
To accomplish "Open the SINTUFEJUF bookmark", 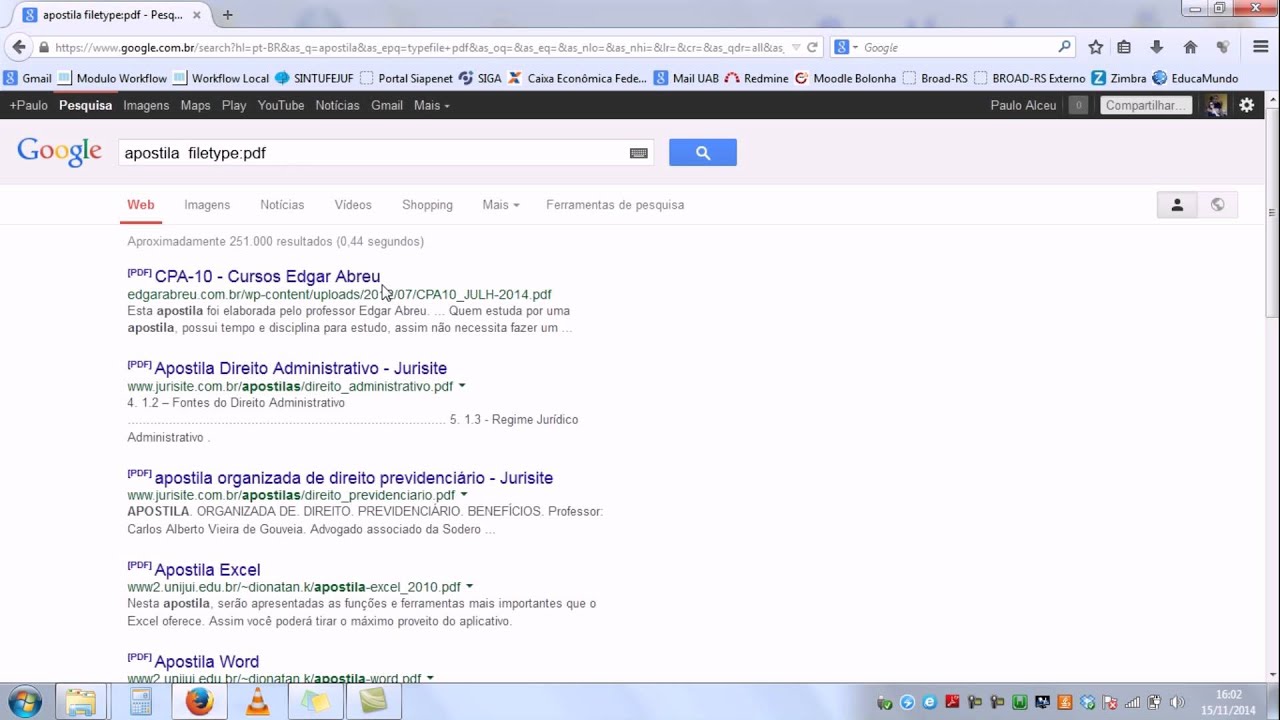I will coord(314,78).
